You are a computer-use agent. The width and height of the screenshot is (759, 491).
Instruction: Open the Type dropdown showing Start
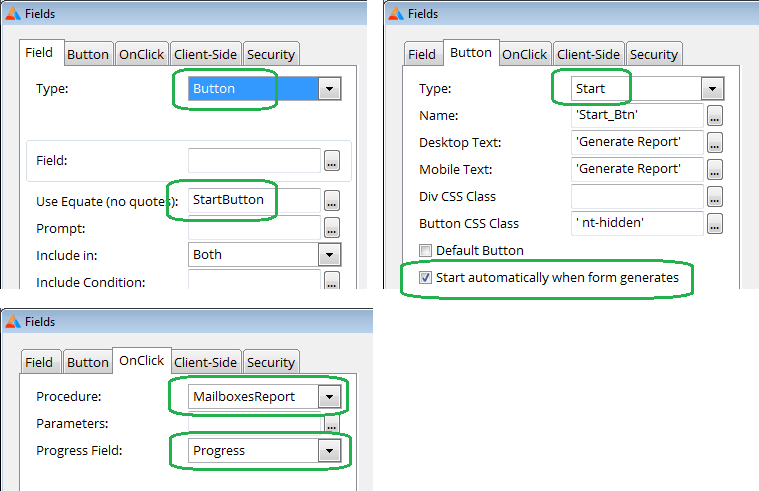point(711,89)
